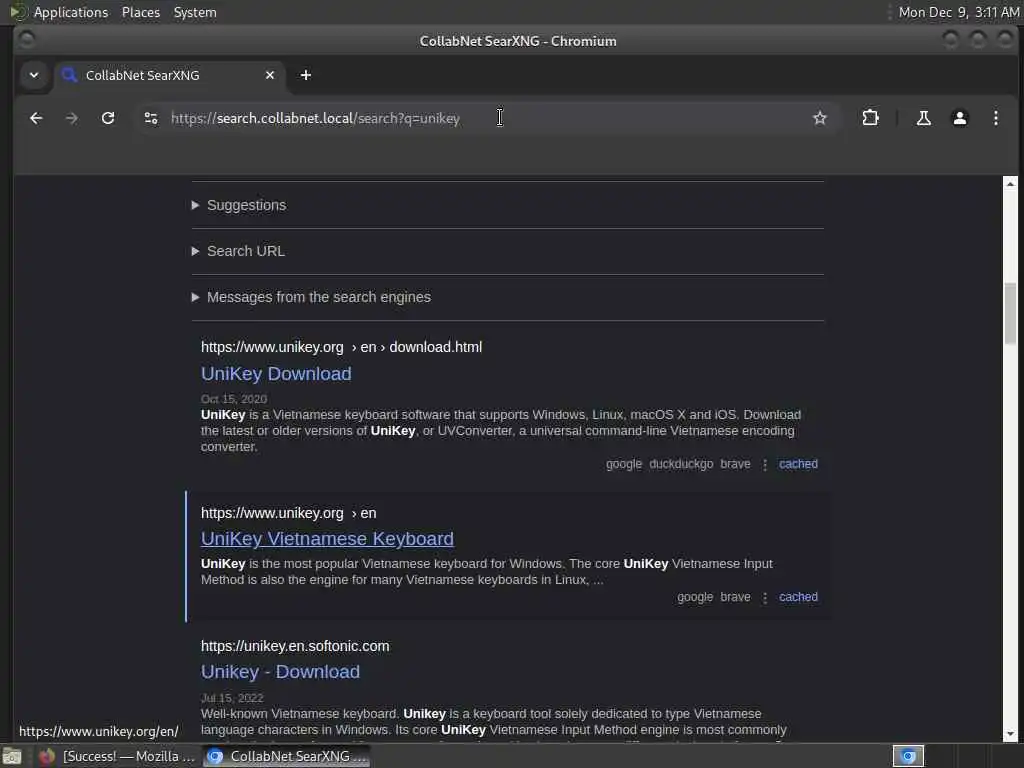The image size is (1024, 768).
Task: Open the Unikey - Download softonic link
Action: tap(280, 672)
